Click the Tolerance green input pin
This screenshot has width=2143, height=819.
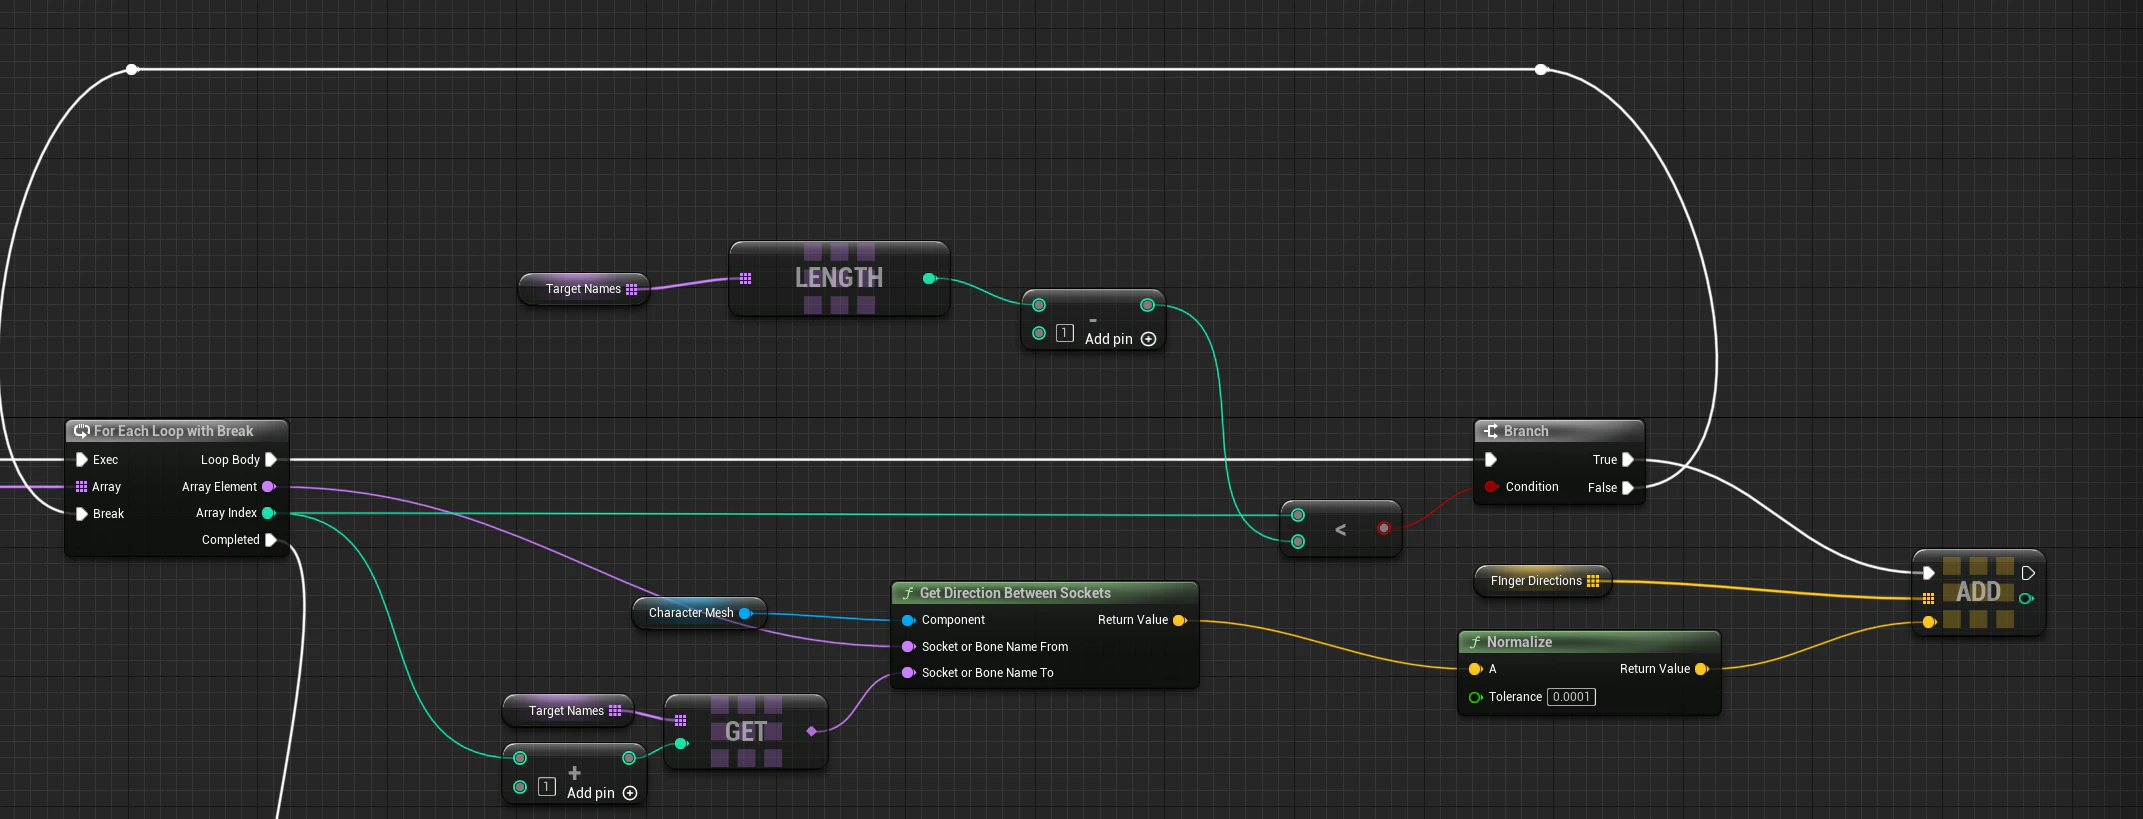click(1475, 697)
